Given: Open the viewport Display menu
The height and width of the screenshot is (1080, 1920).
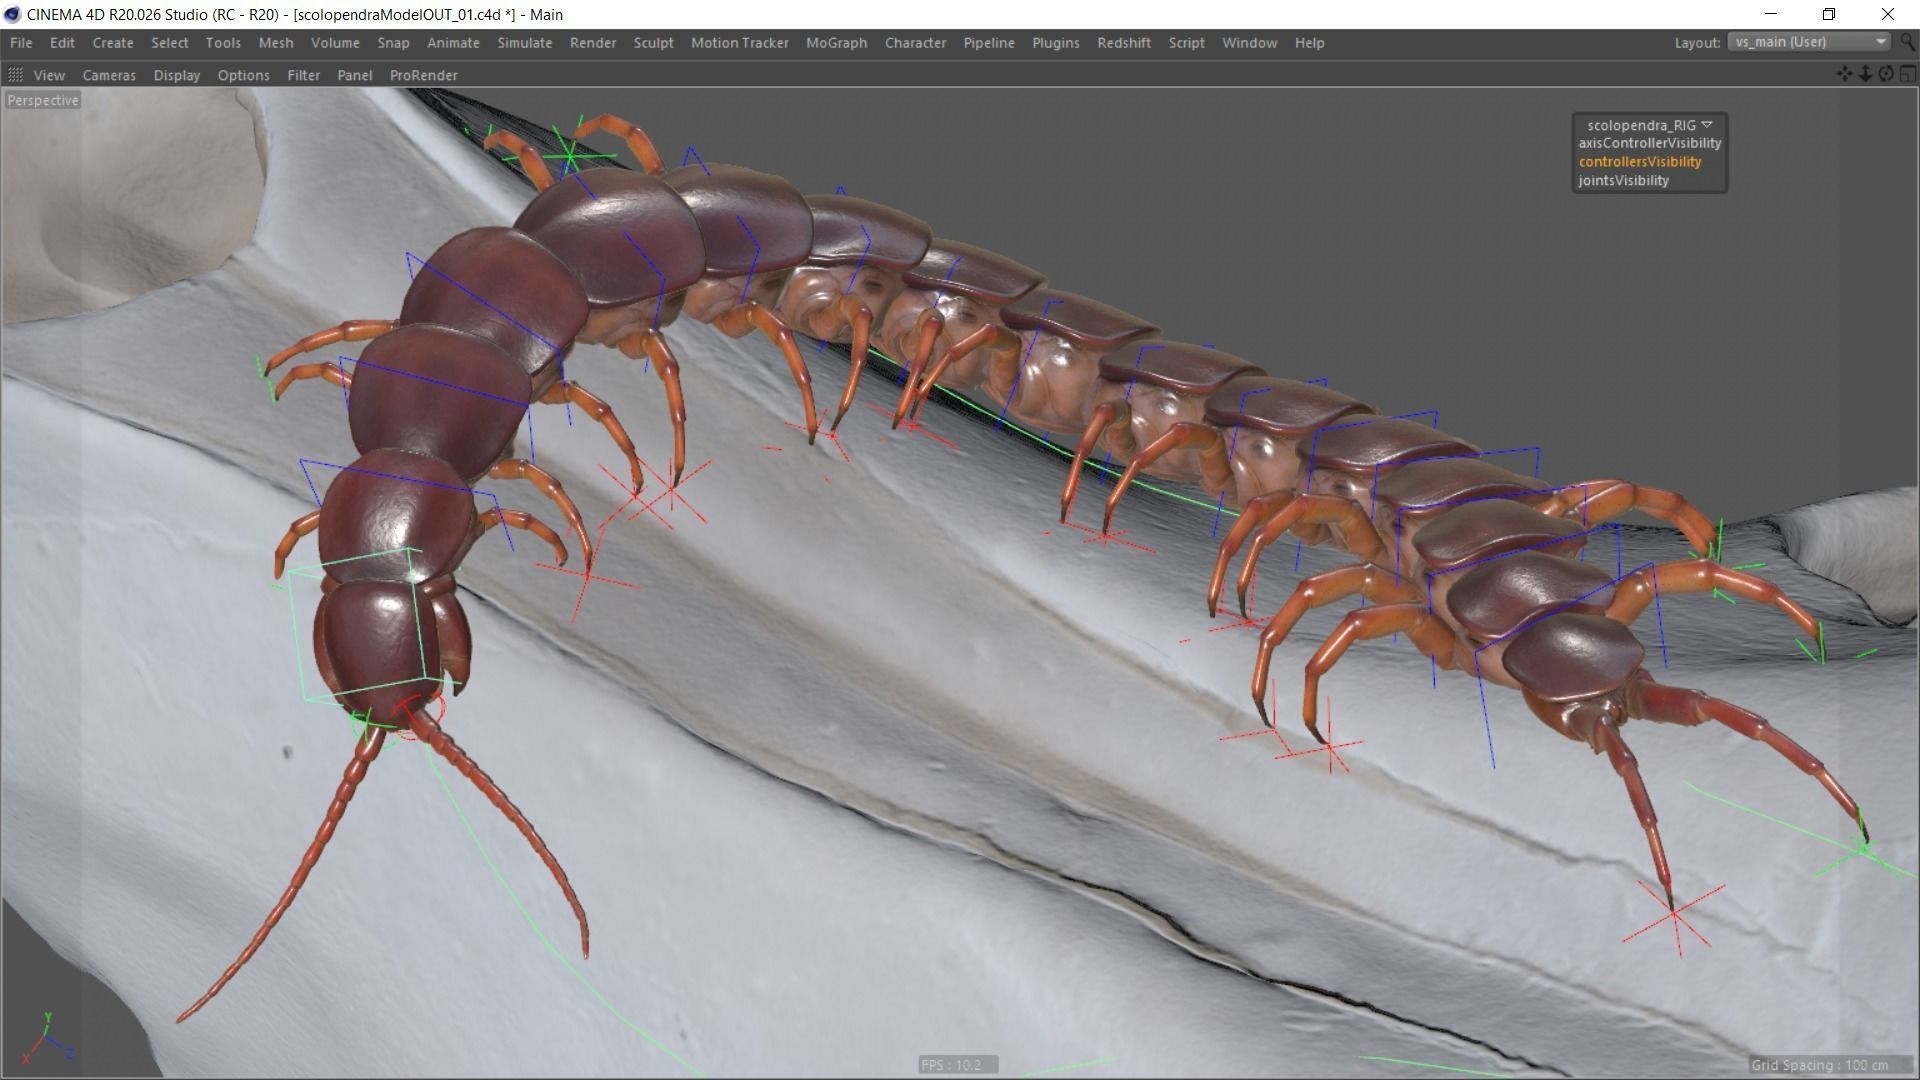Looking at the screenshot, I should (x=177, y=75).
